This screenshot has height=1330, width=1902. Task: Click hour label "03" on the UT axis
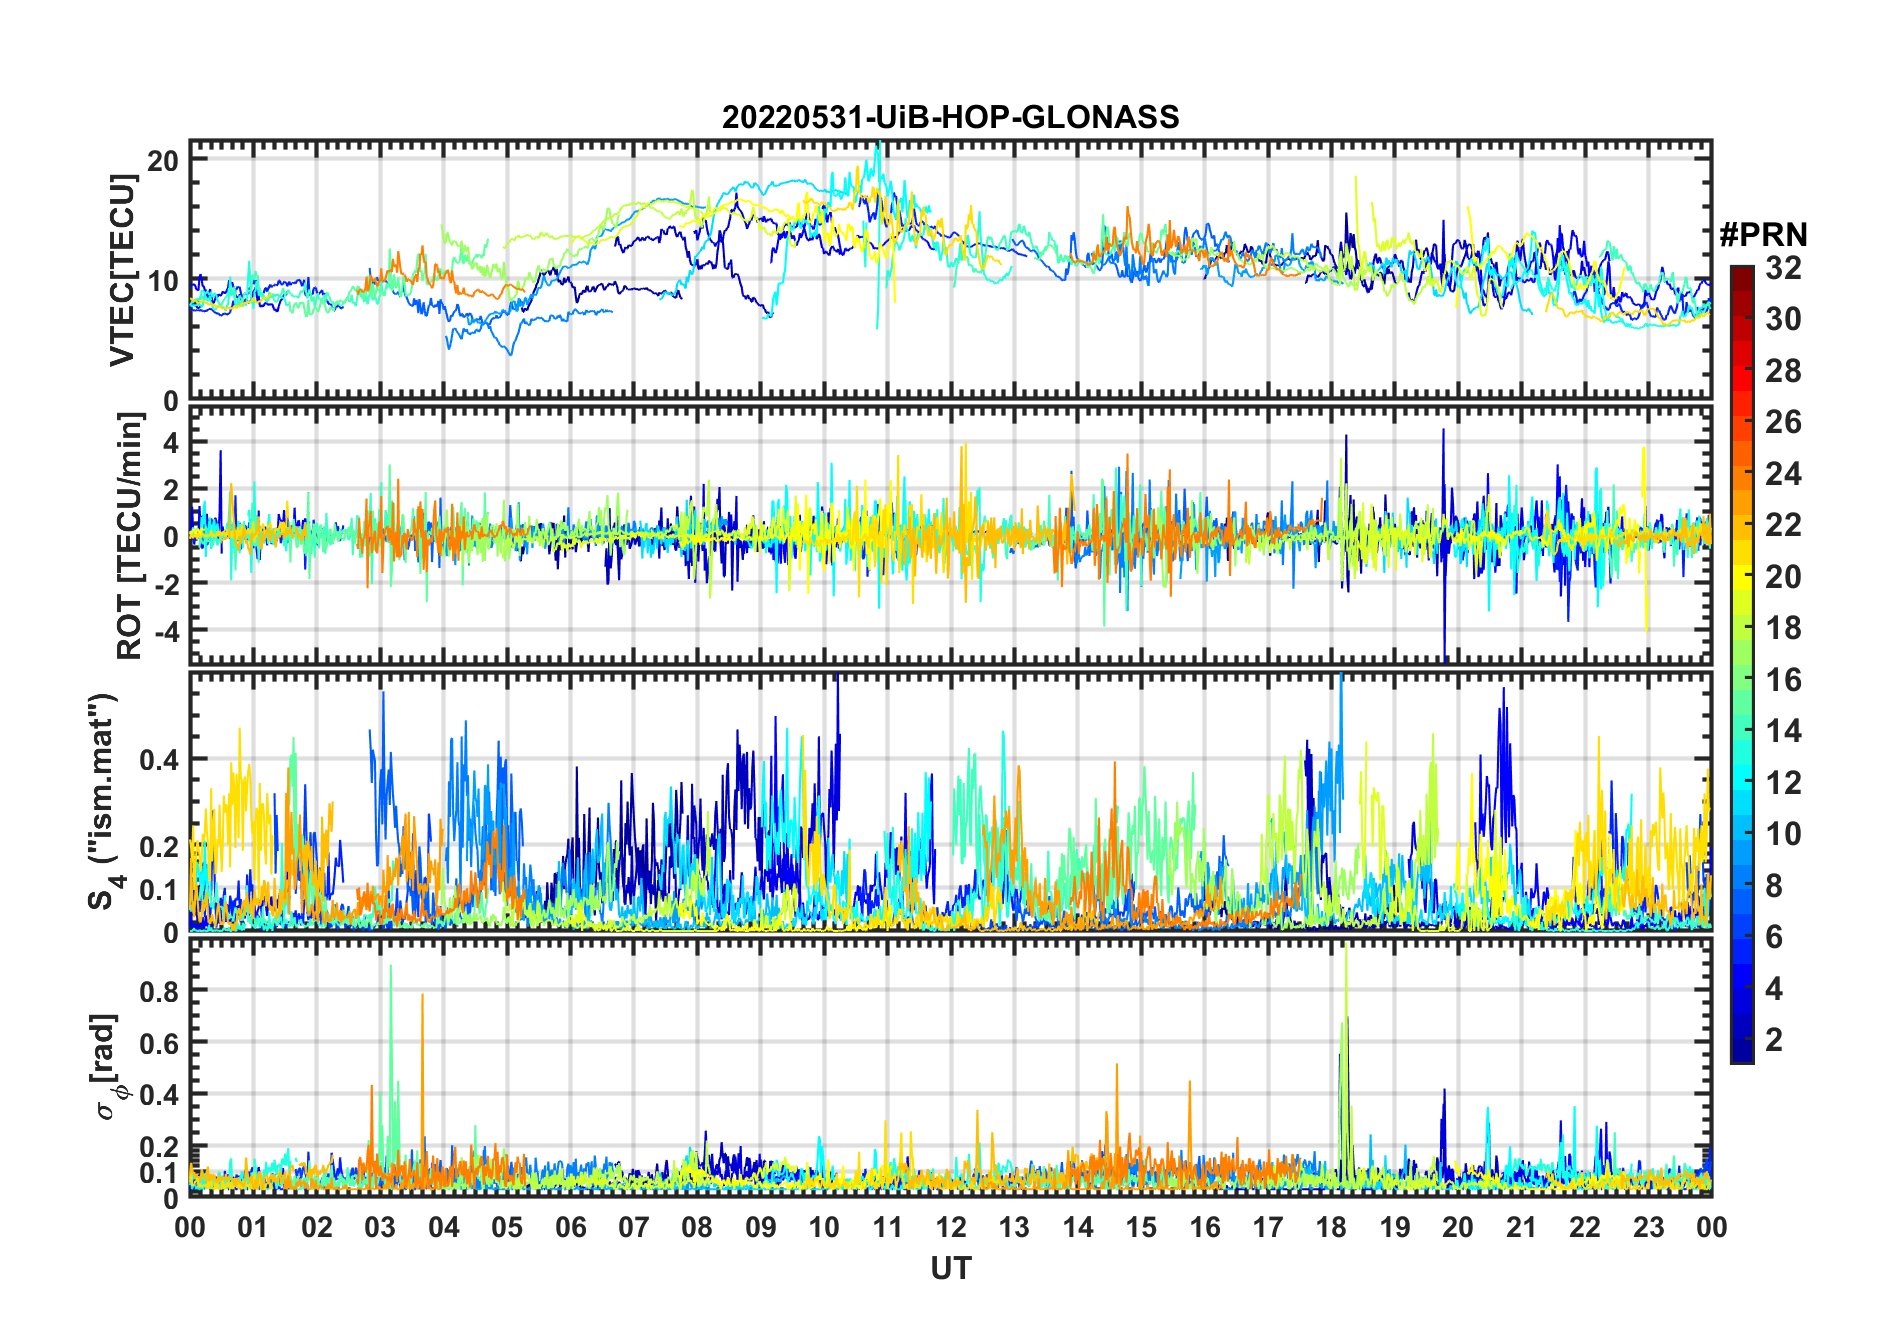pyautogui.click(x=380, y=1227)
